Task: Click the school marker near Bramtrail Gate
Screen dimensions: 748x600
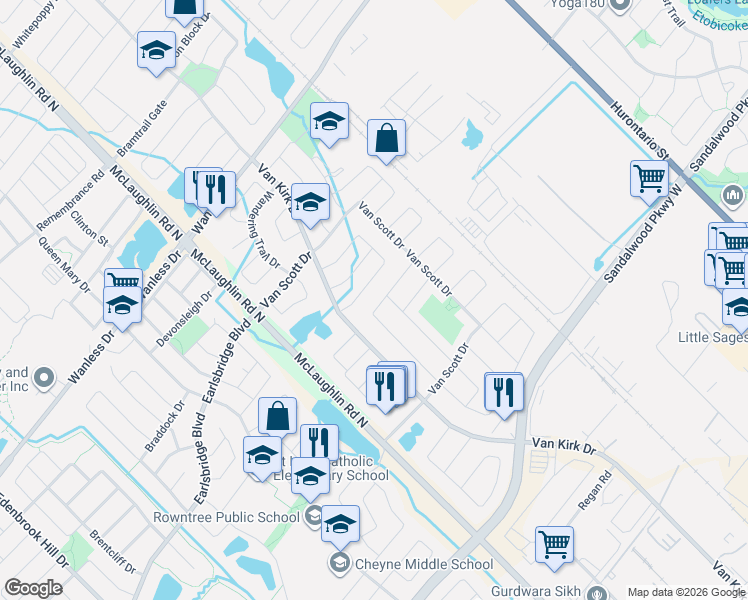Action: 156,52
